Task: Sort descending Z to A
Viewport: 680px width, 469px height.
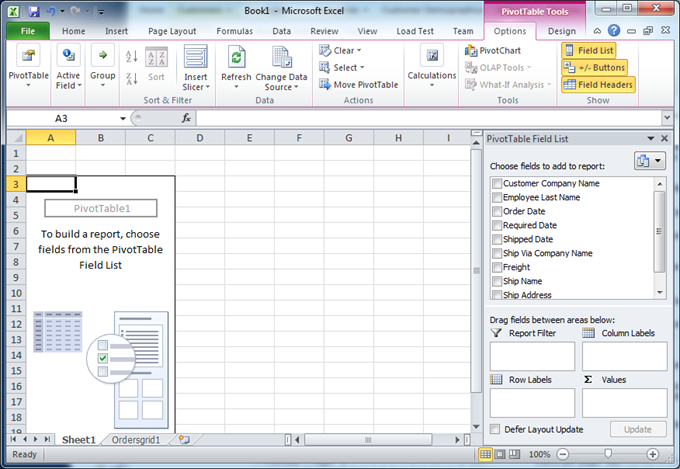Action: (131, 79)
